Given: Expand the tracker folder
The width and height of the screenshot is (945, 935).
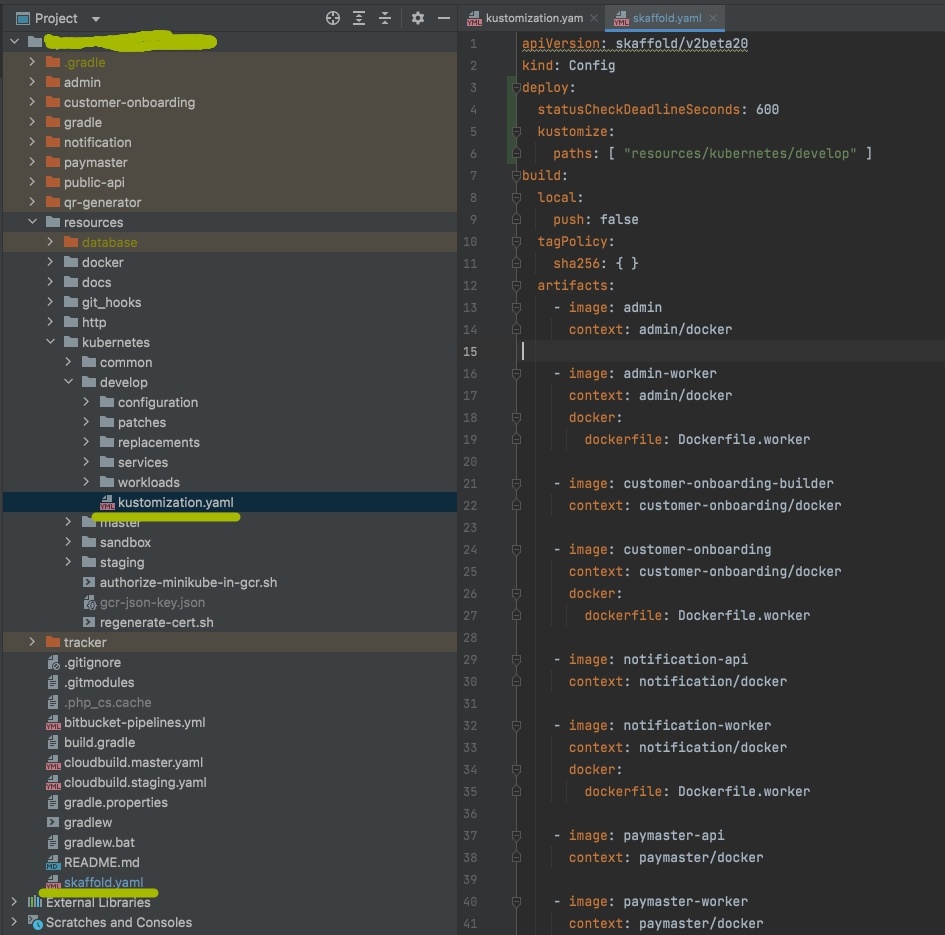Looking at the screenshot, I should pos(30,642).
